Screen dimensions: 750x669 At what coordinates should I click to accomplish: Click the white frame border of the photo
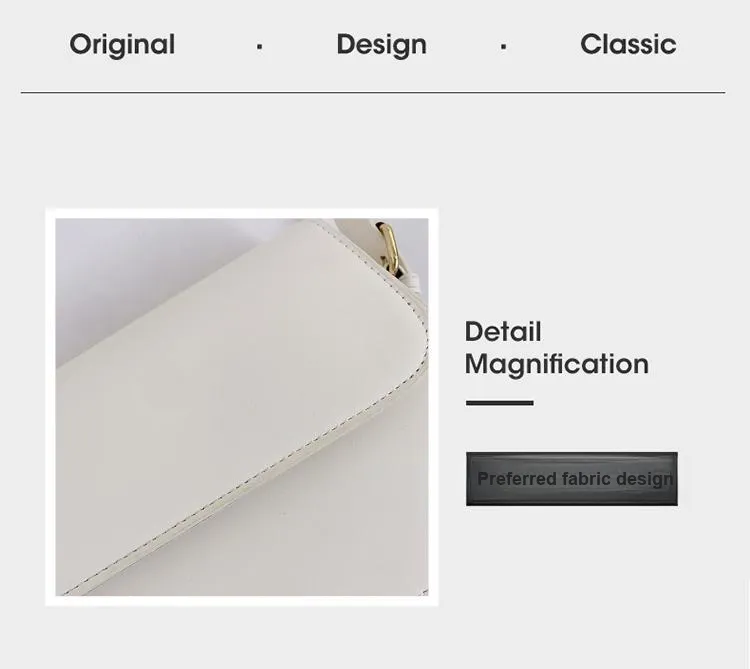[242, 213]
